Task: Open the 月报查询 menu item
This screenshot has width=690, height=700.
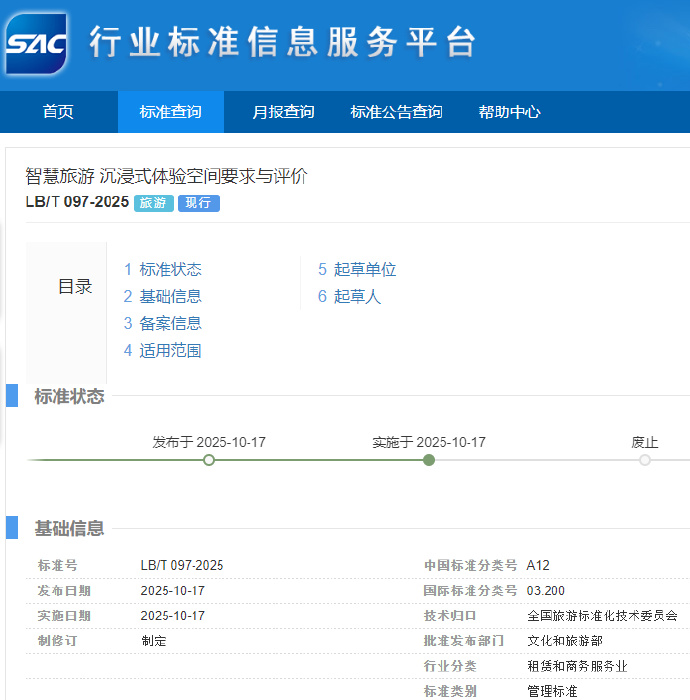Action: coord(283,112)
